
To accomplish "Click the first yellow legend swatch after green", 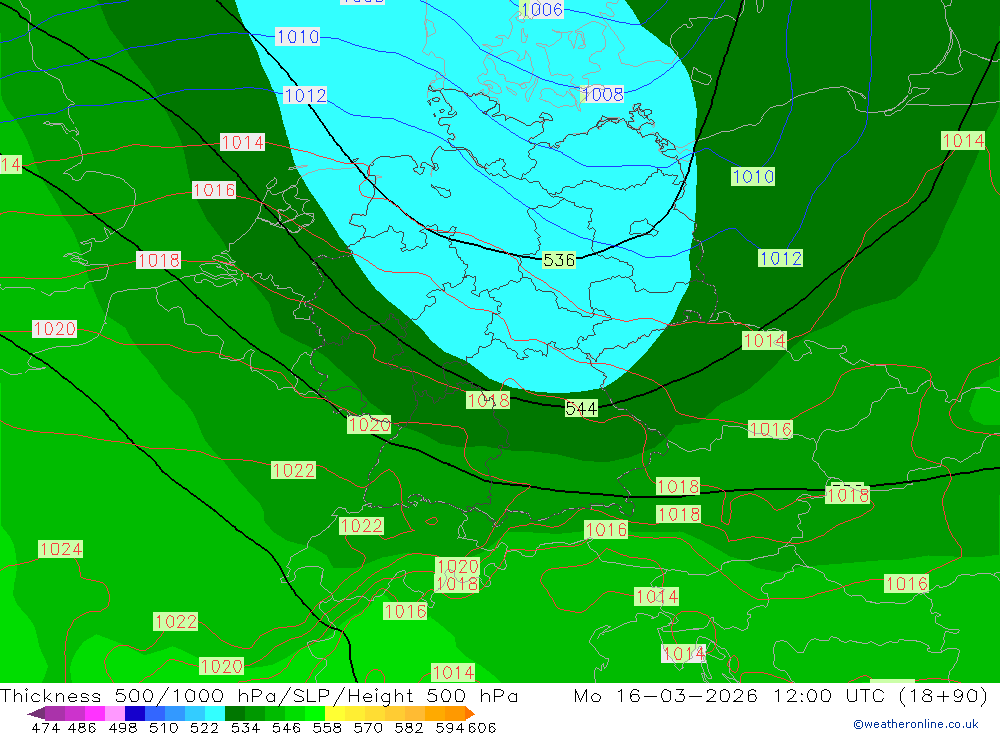I will point(335,713).
